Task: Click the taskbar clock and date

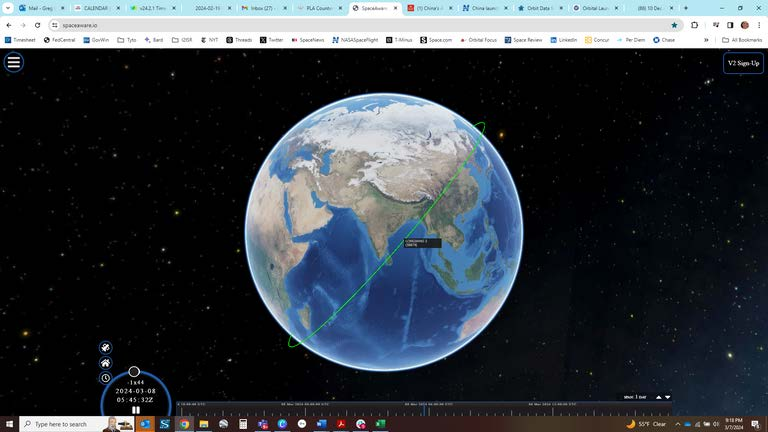Action: click(x=734, y=424)
